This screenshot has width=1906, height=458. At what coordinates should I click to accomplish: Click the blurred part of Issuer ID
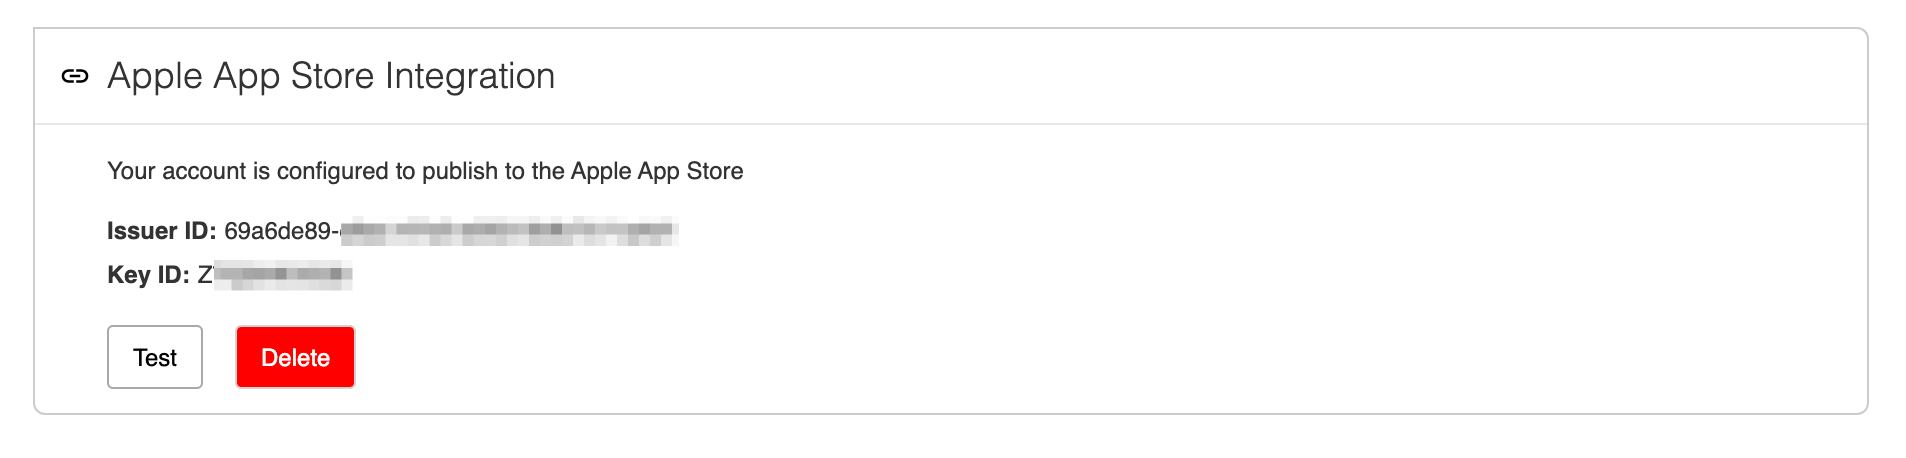point(509,231)
